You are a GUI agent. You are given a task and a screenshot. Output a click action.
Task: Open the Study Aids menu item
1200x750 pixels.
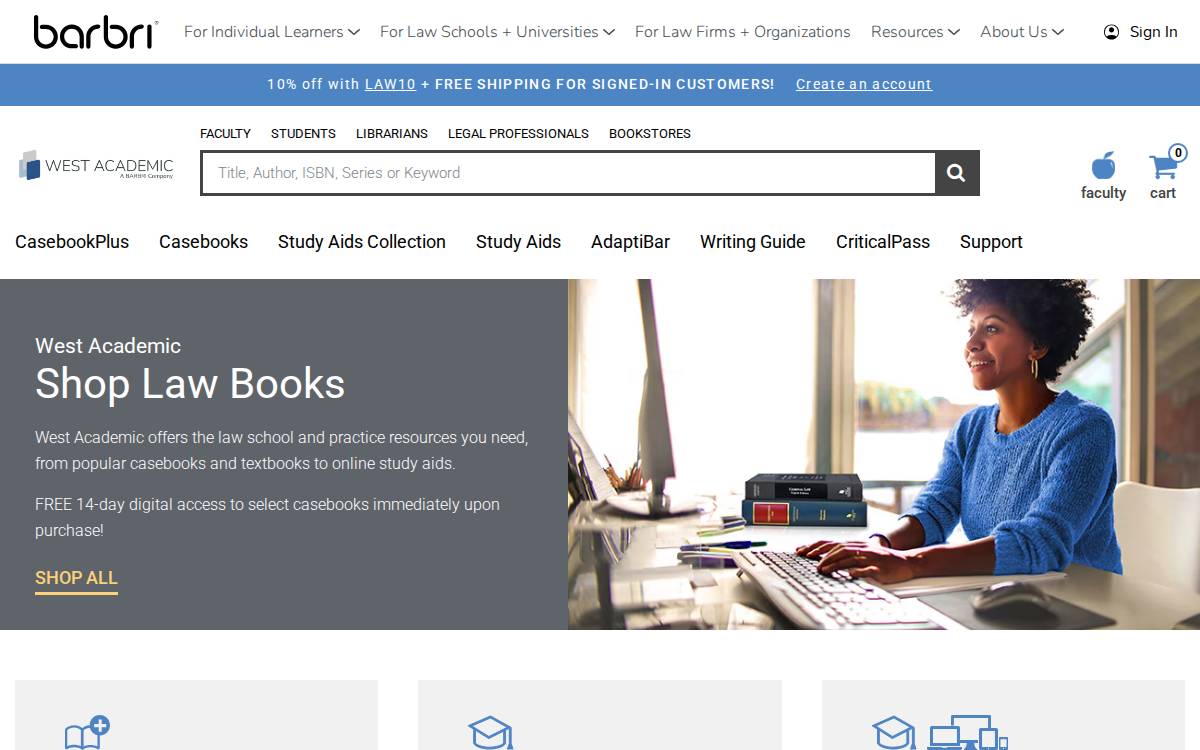point(518,242)
